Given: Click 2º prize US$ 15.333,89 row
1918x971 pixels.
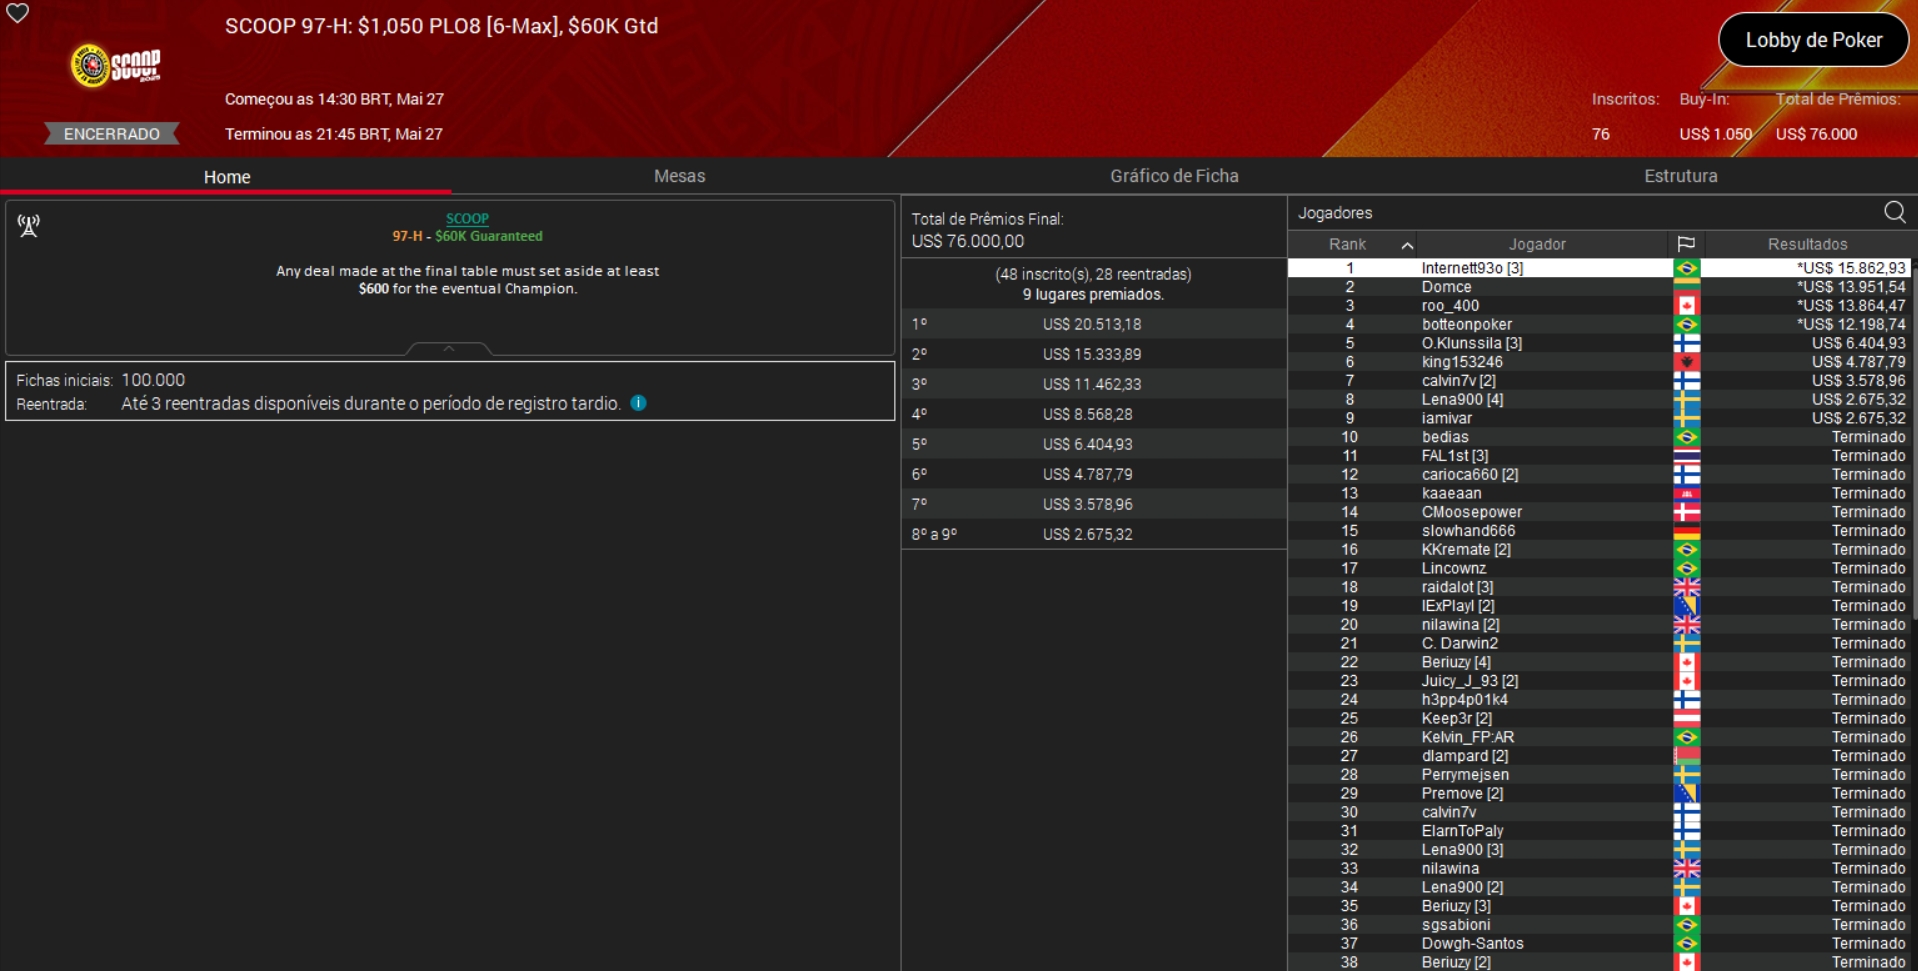Looking at the screenshot, I should (x=1093, y=354).
